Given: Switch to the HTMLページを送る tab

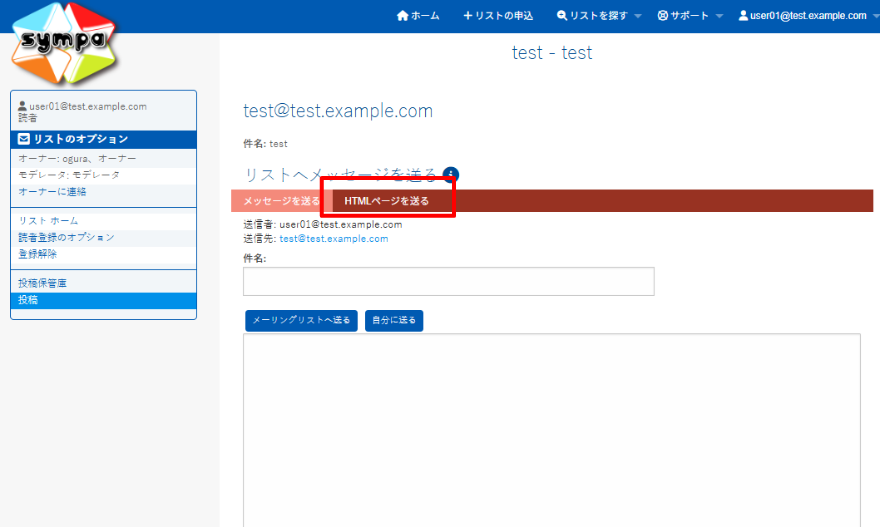Looking at the screenshot, I should (386, 201).
